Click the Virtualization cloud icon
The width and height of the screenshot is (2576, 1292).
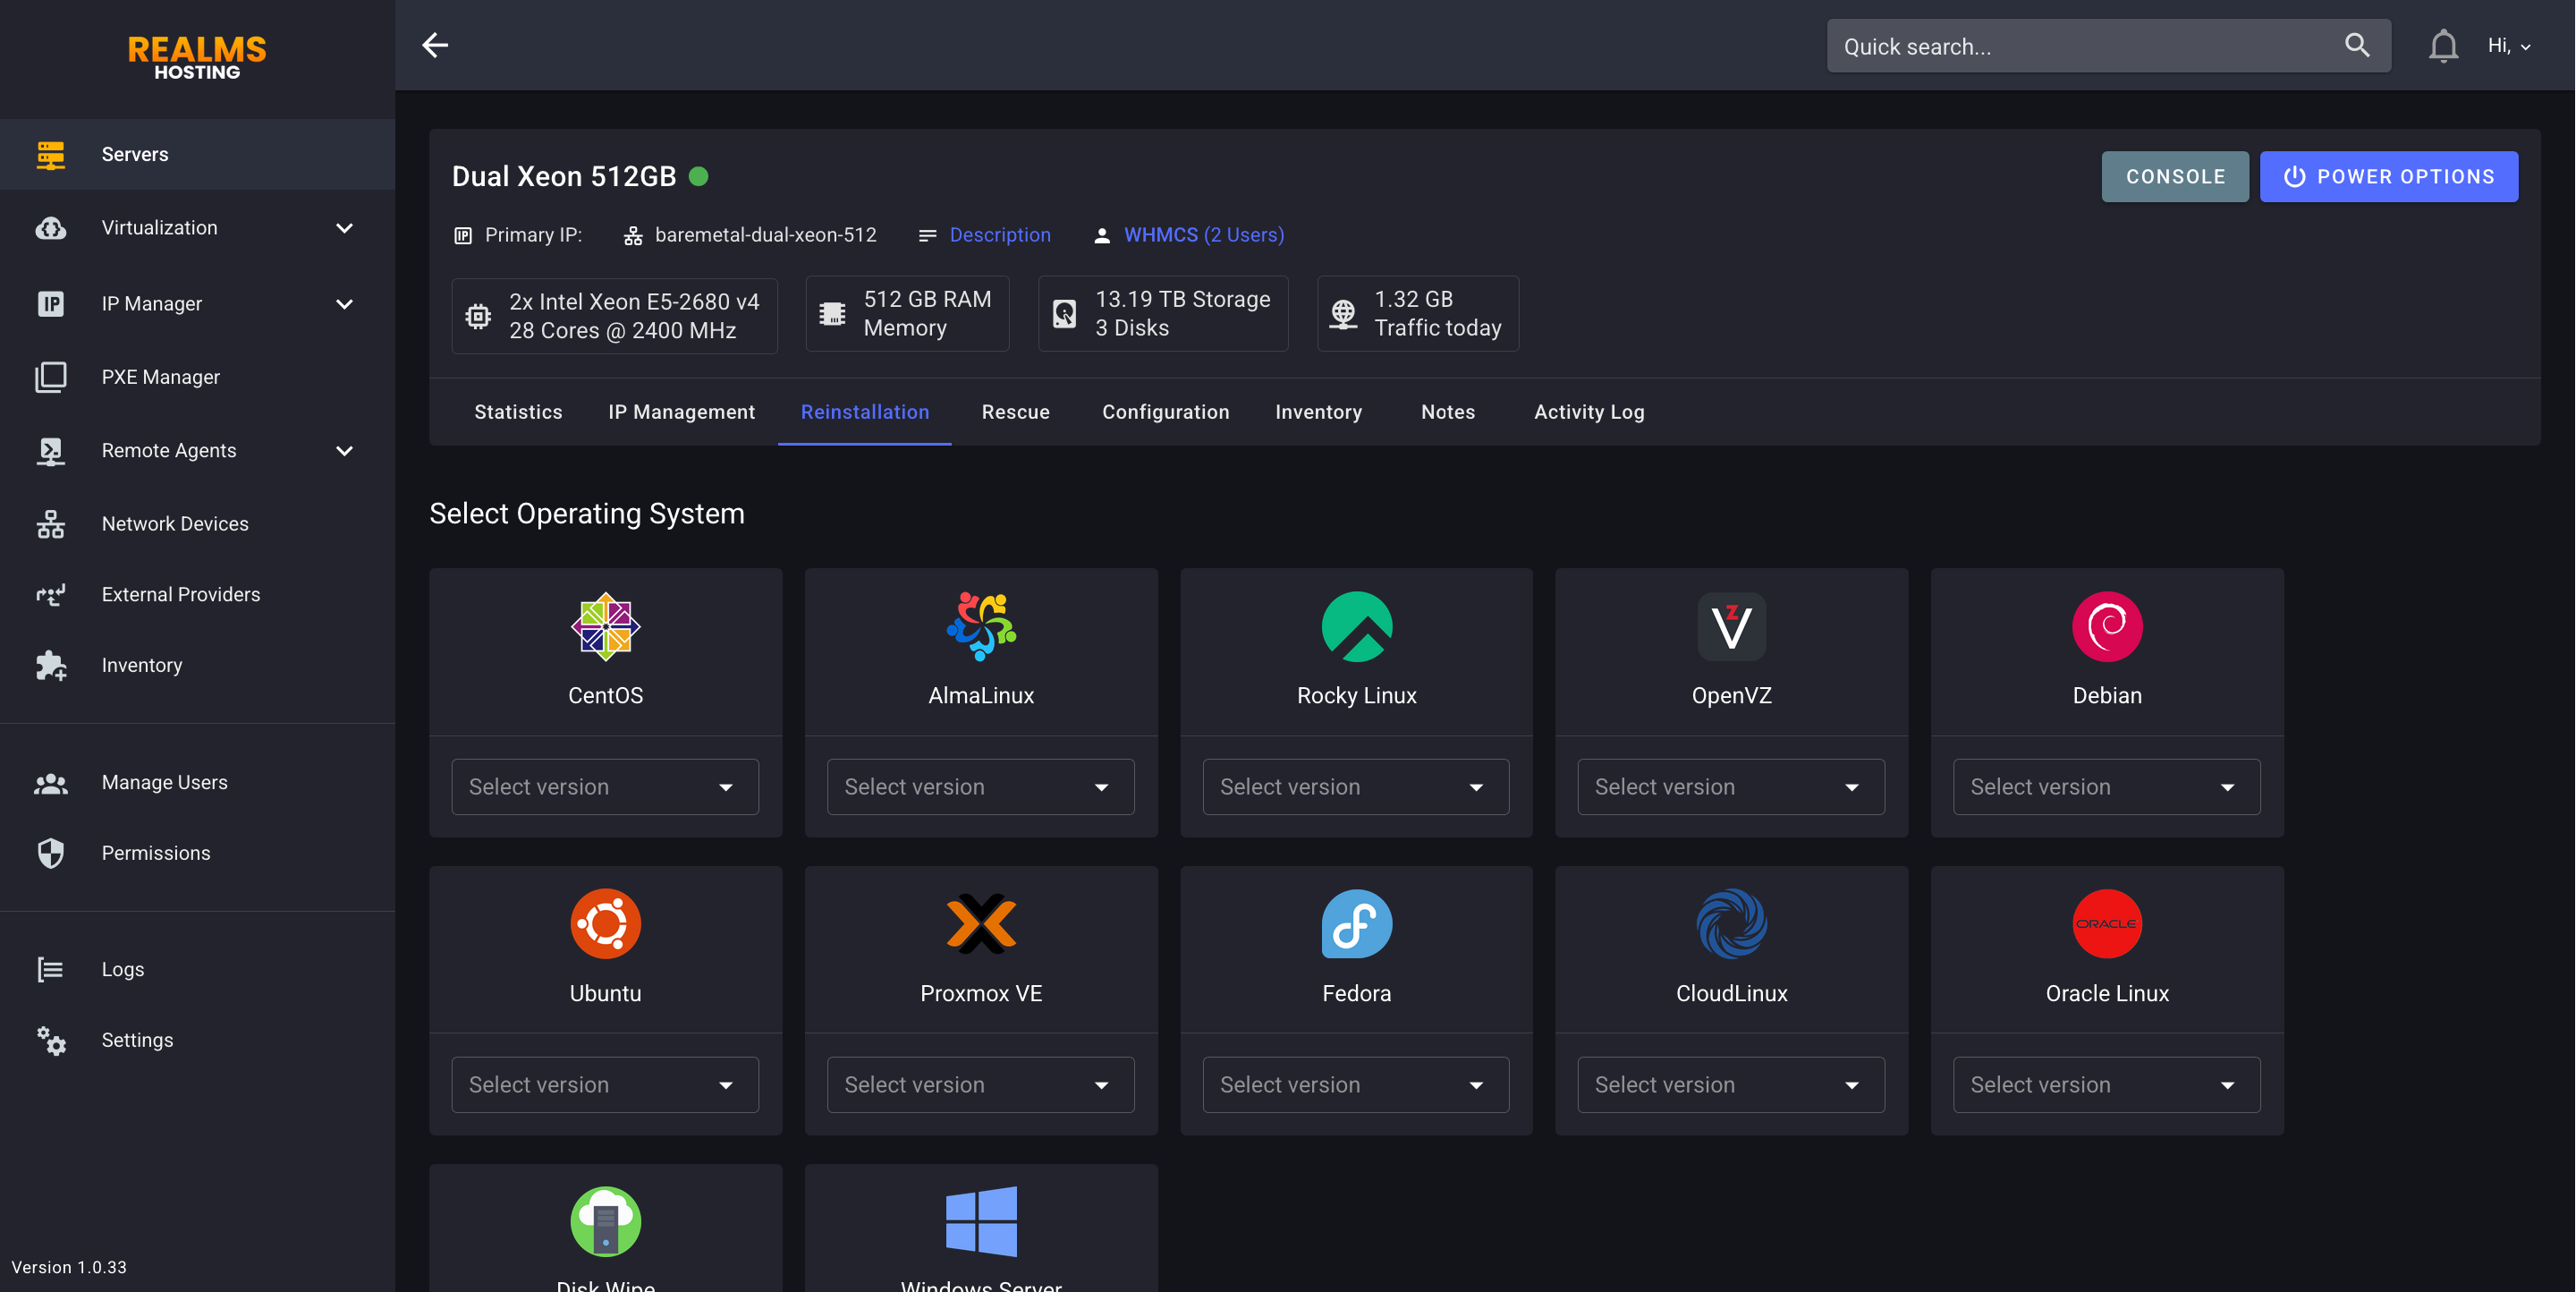point(51,228)
